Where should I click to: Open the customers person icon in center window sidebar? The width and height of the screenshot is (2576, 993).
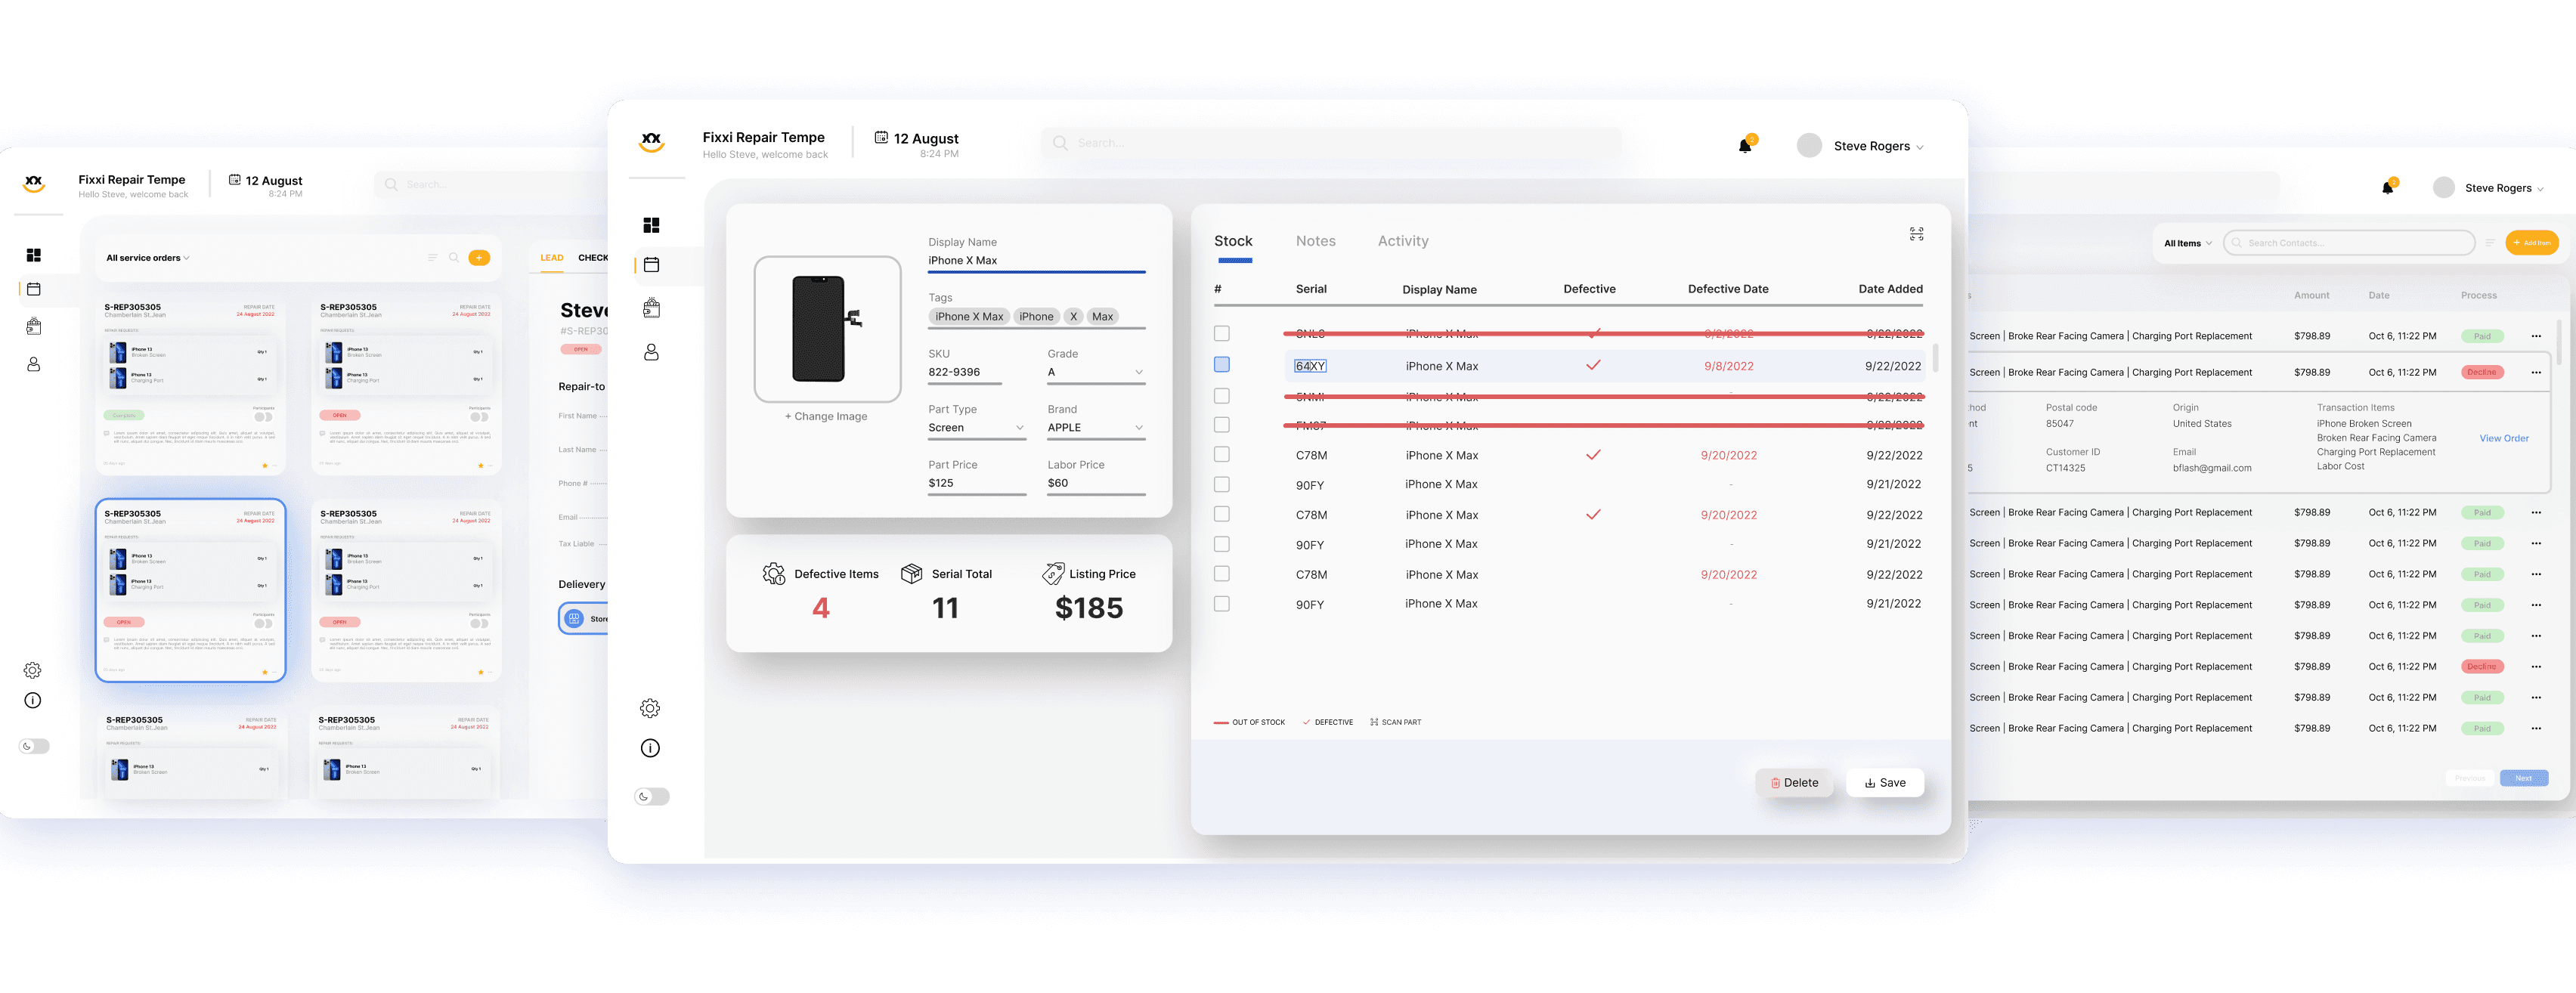pyautogui.click(x=651, y=352)
